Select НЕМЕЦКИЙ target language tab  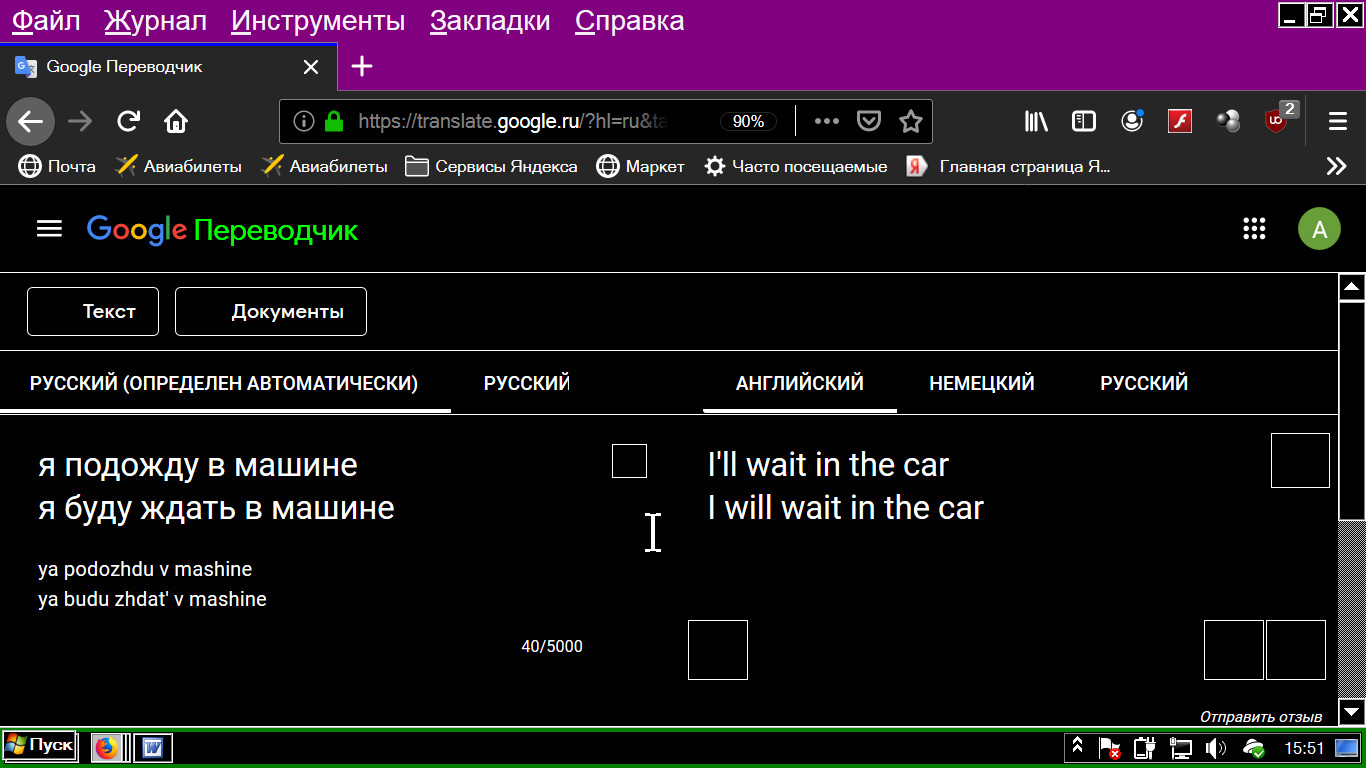(x=982, y=383)
